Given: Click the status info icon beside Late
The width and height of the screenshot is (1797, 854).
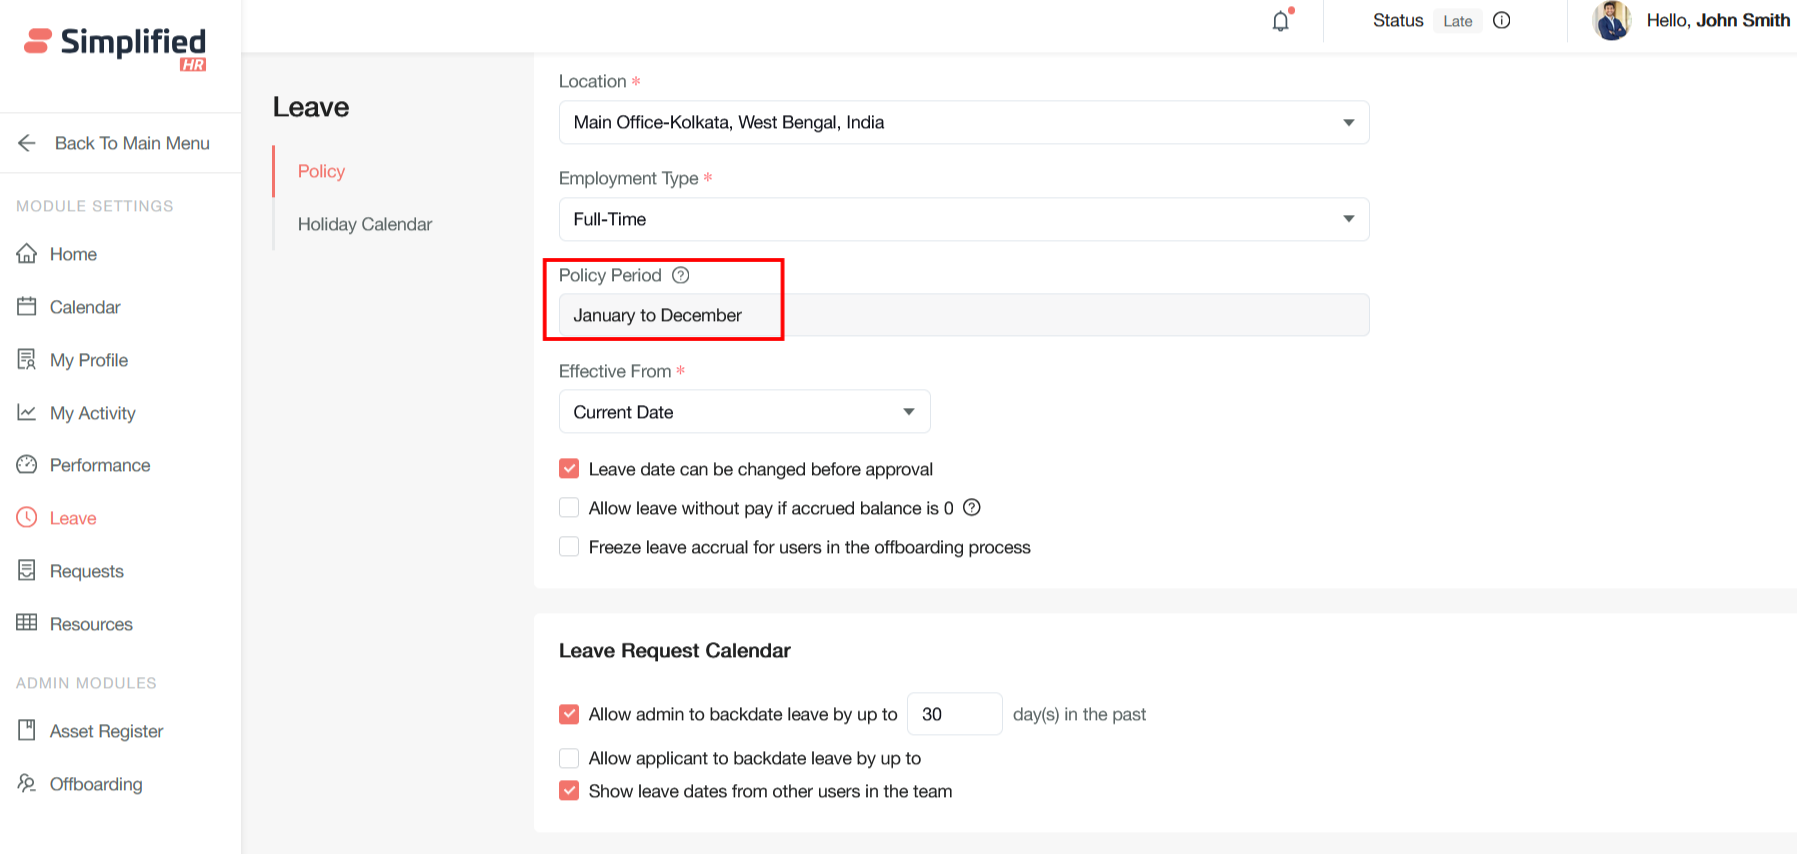Looking at the screenshot, I should (x=1501, y=21).
